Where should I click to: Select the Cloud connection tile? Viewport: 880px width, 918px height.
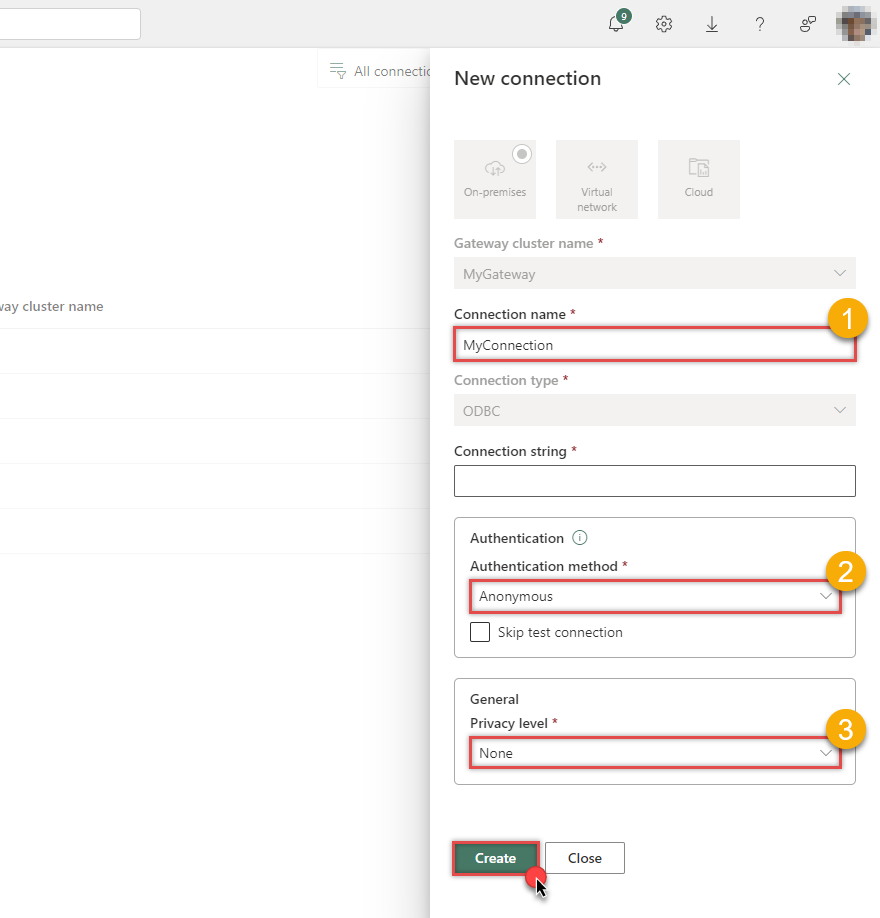coord(698,179)
